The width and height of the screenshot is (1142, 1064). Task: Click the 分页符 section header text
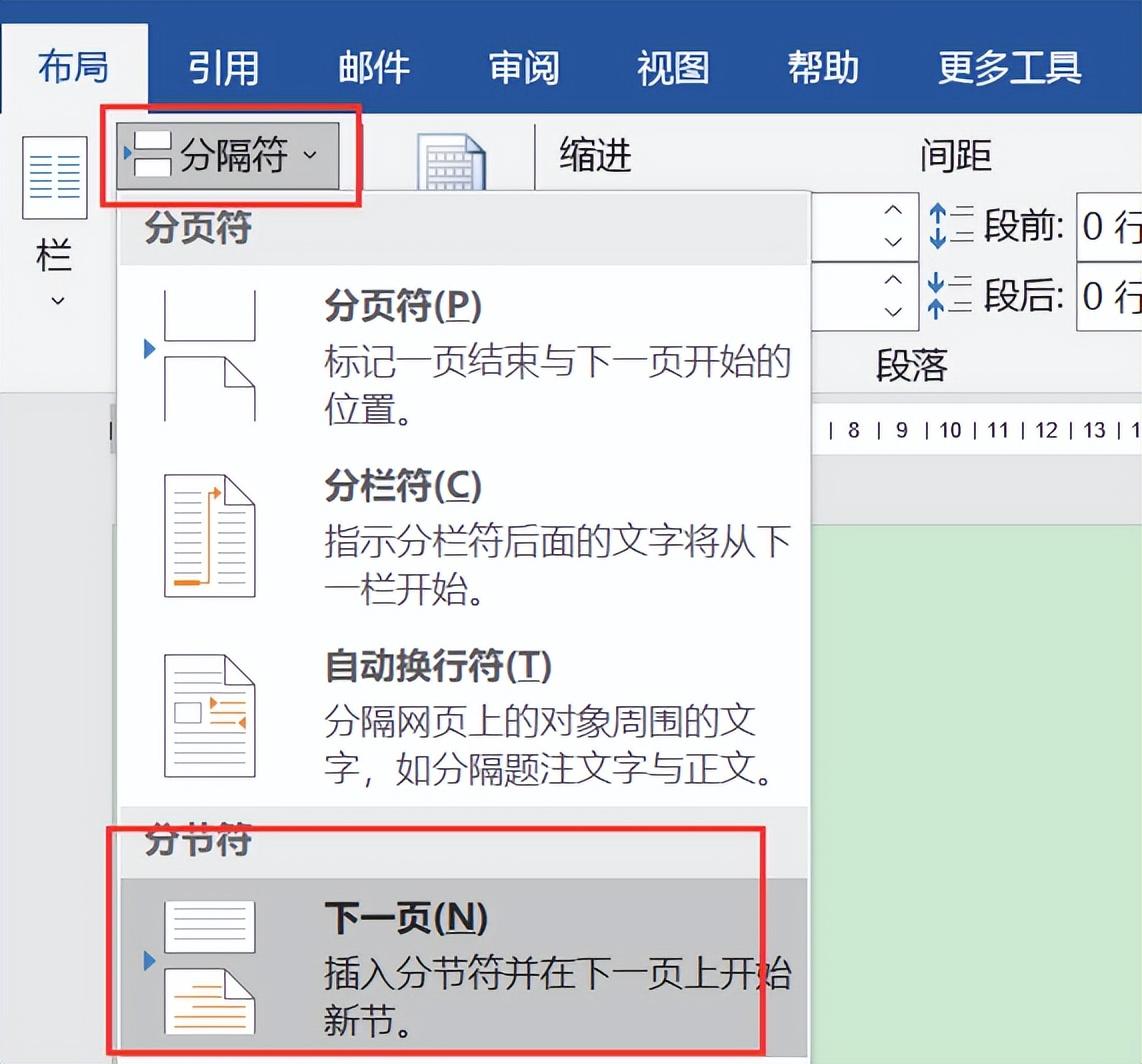coord(197,227)
